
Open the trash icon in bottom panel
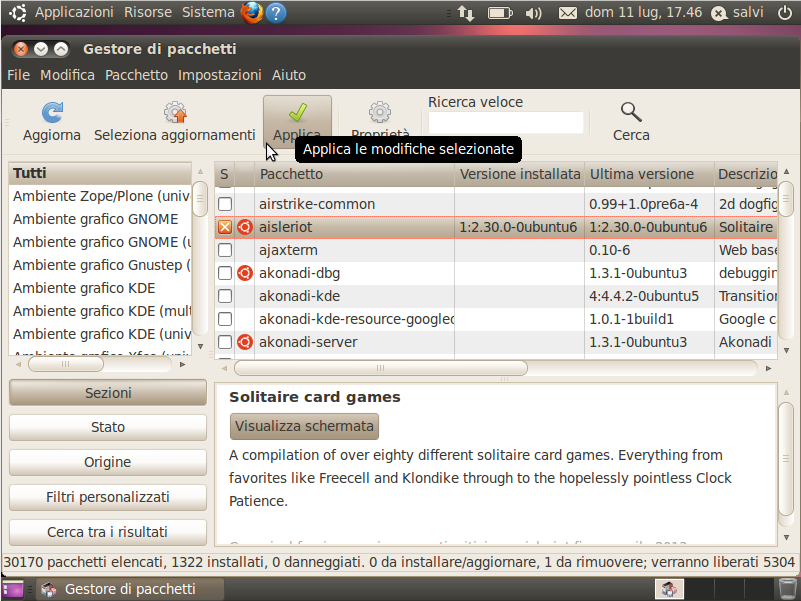[788, 589]
